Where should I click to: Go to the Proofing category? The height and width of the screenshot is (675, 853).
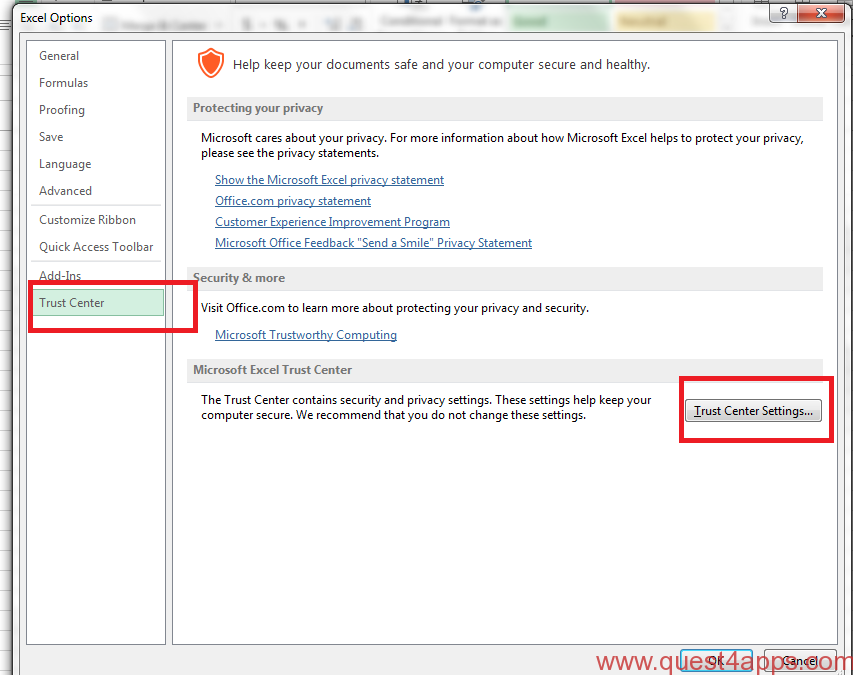pyautogui.click(x=61, y=110)
